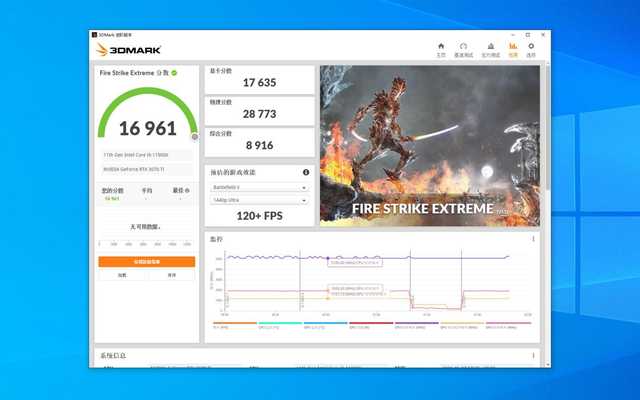Toggle the pale yellow legend item in chart
The height and width of the screenshot is (400, 640).
point(462,325)
